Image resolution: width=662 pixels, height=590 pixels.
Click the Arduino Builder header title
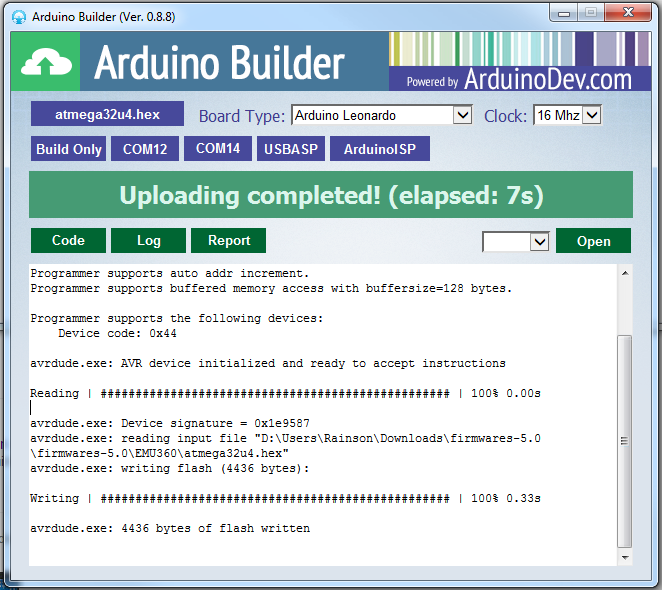click(x=219, y=63)
